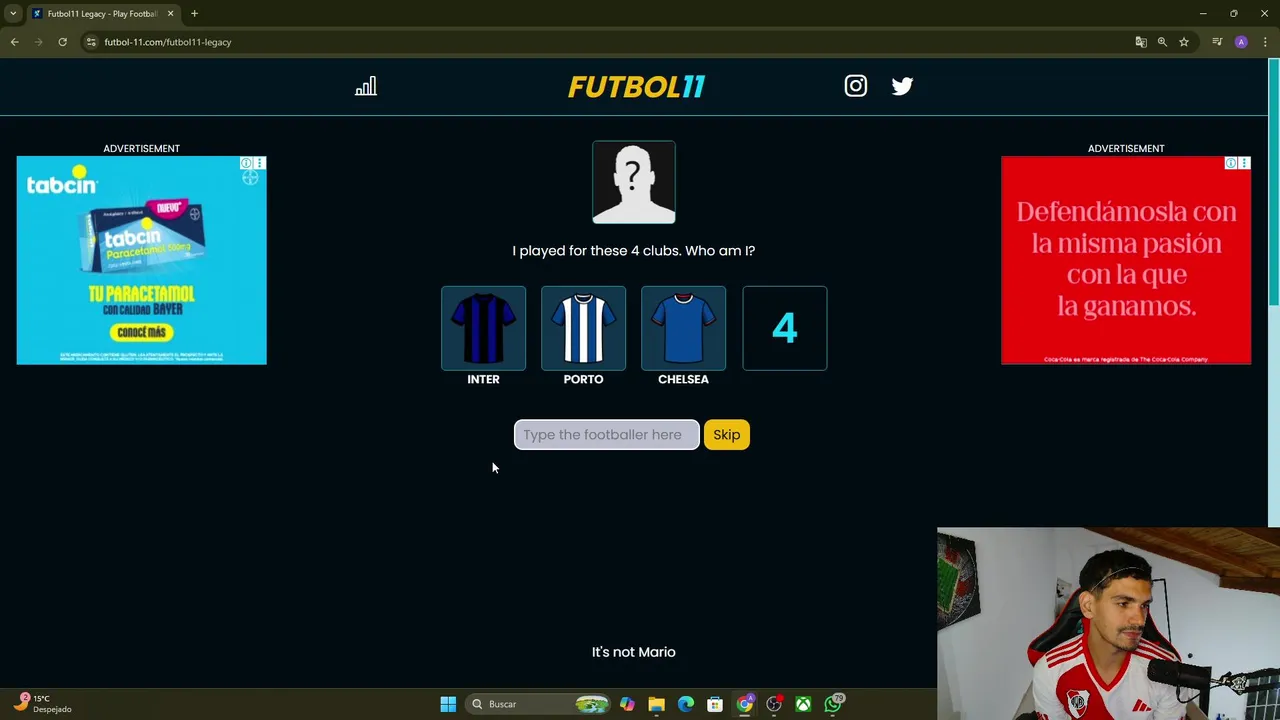Select the Porto jersey card
The height and width of the screenshot is (720, 1280).
[x=583, y=328]
